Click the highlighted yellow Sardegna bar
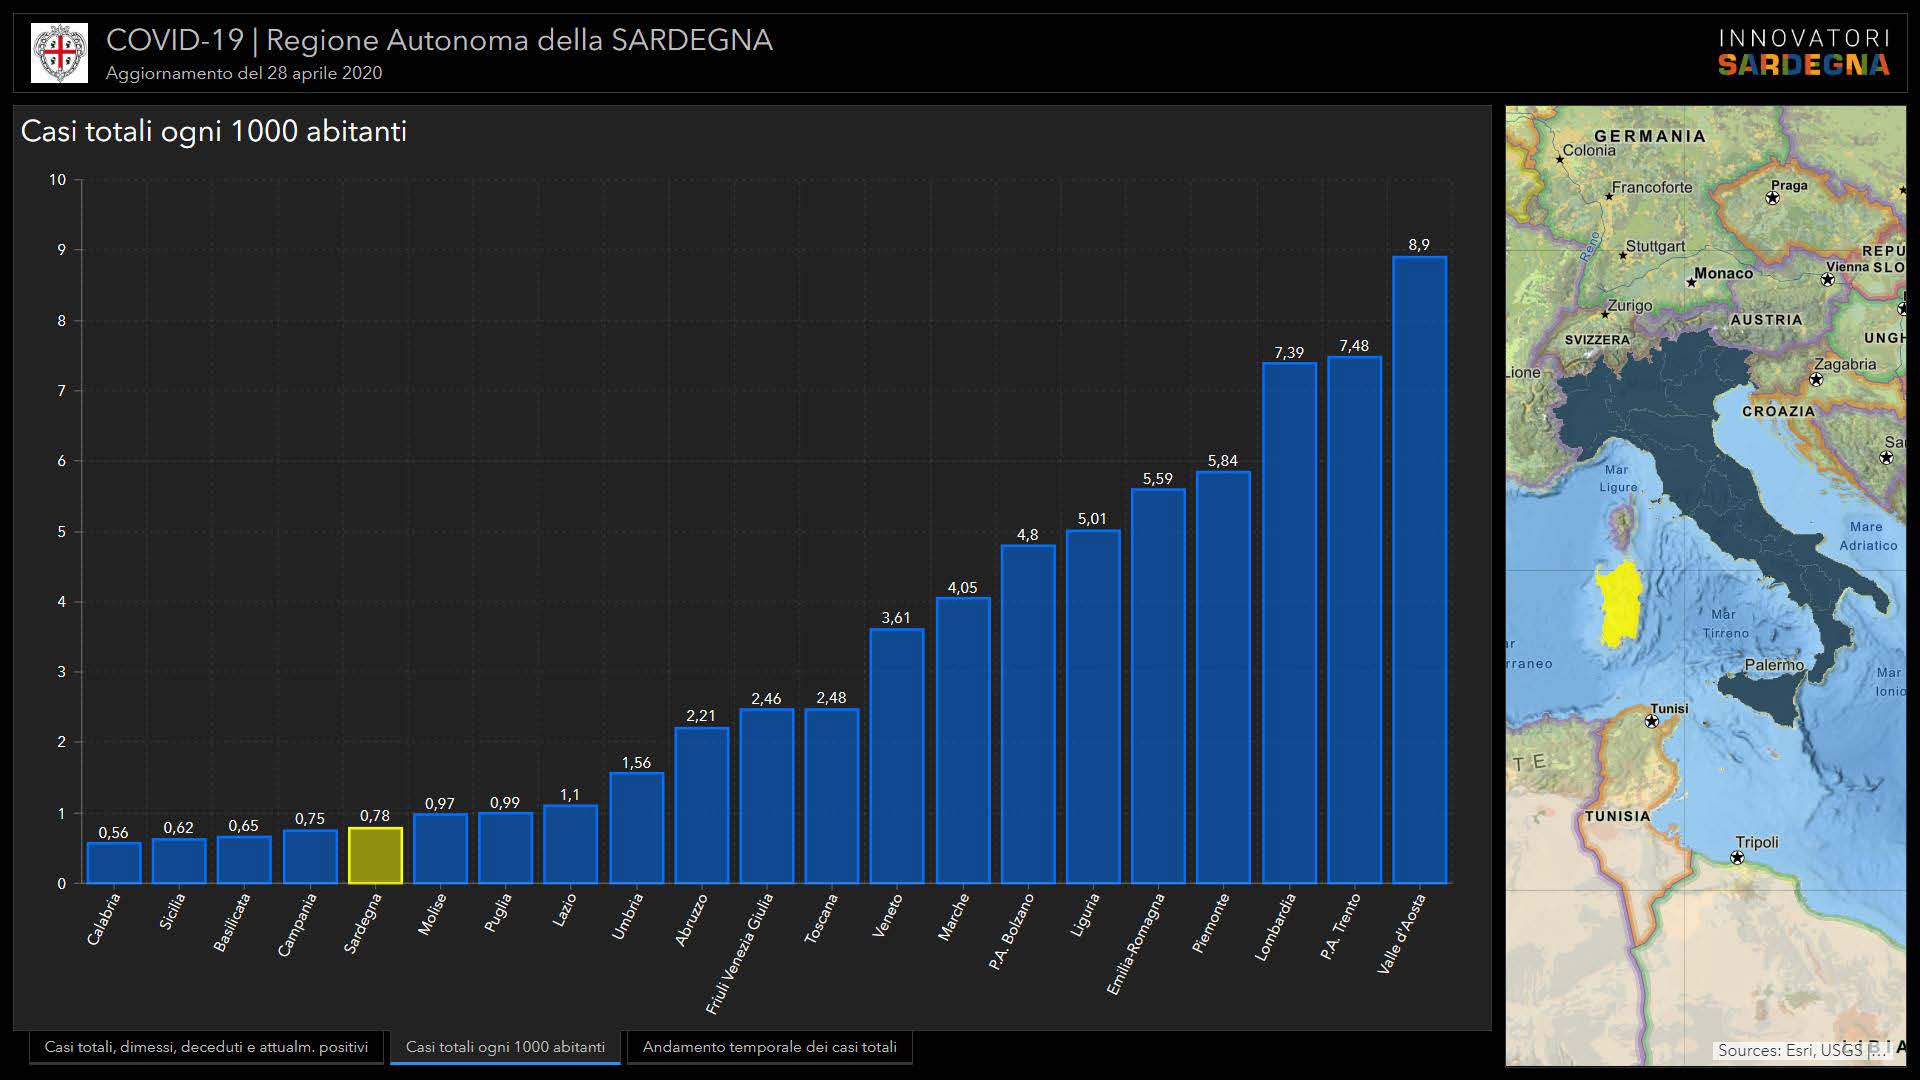The image size is (1920, 1080). 375,855
